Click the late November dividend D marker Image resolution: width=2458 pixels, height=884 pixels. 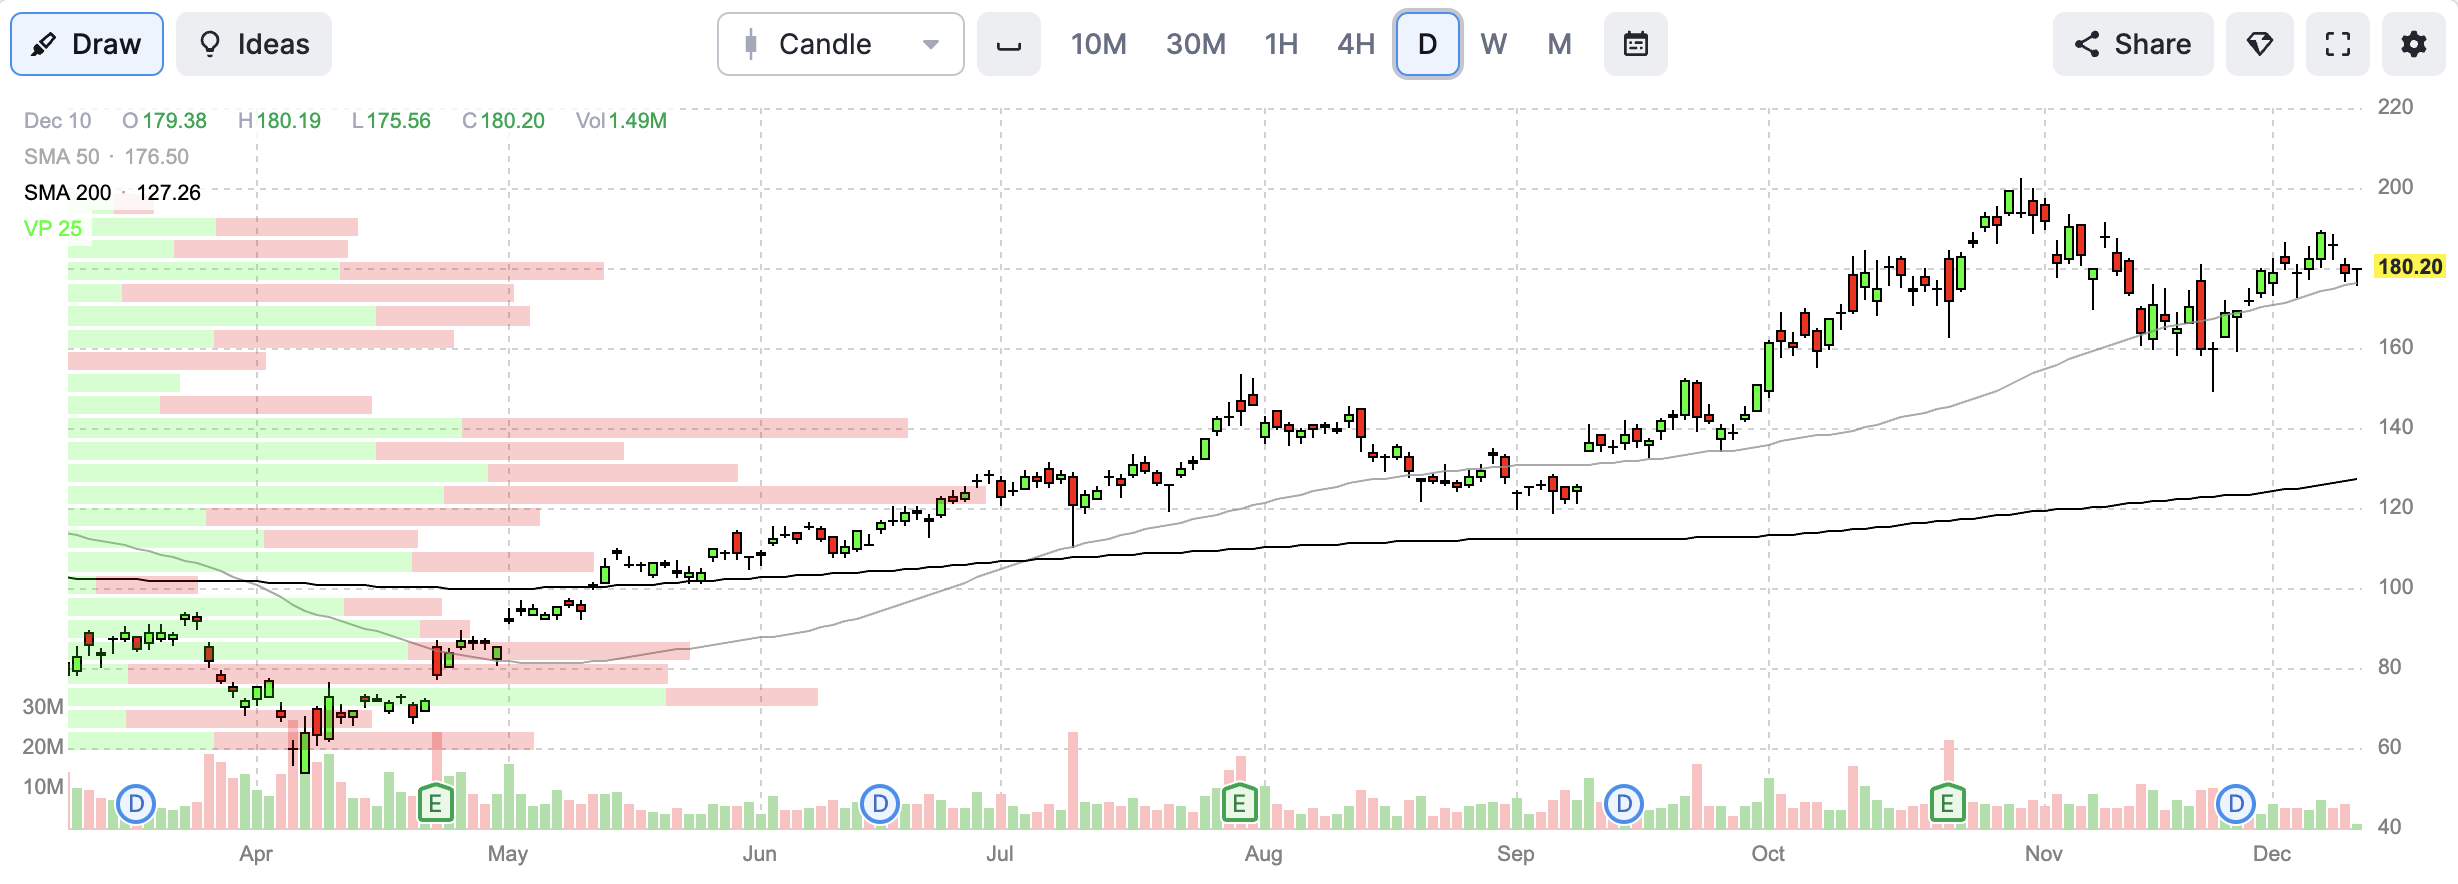click(2236, 804)
